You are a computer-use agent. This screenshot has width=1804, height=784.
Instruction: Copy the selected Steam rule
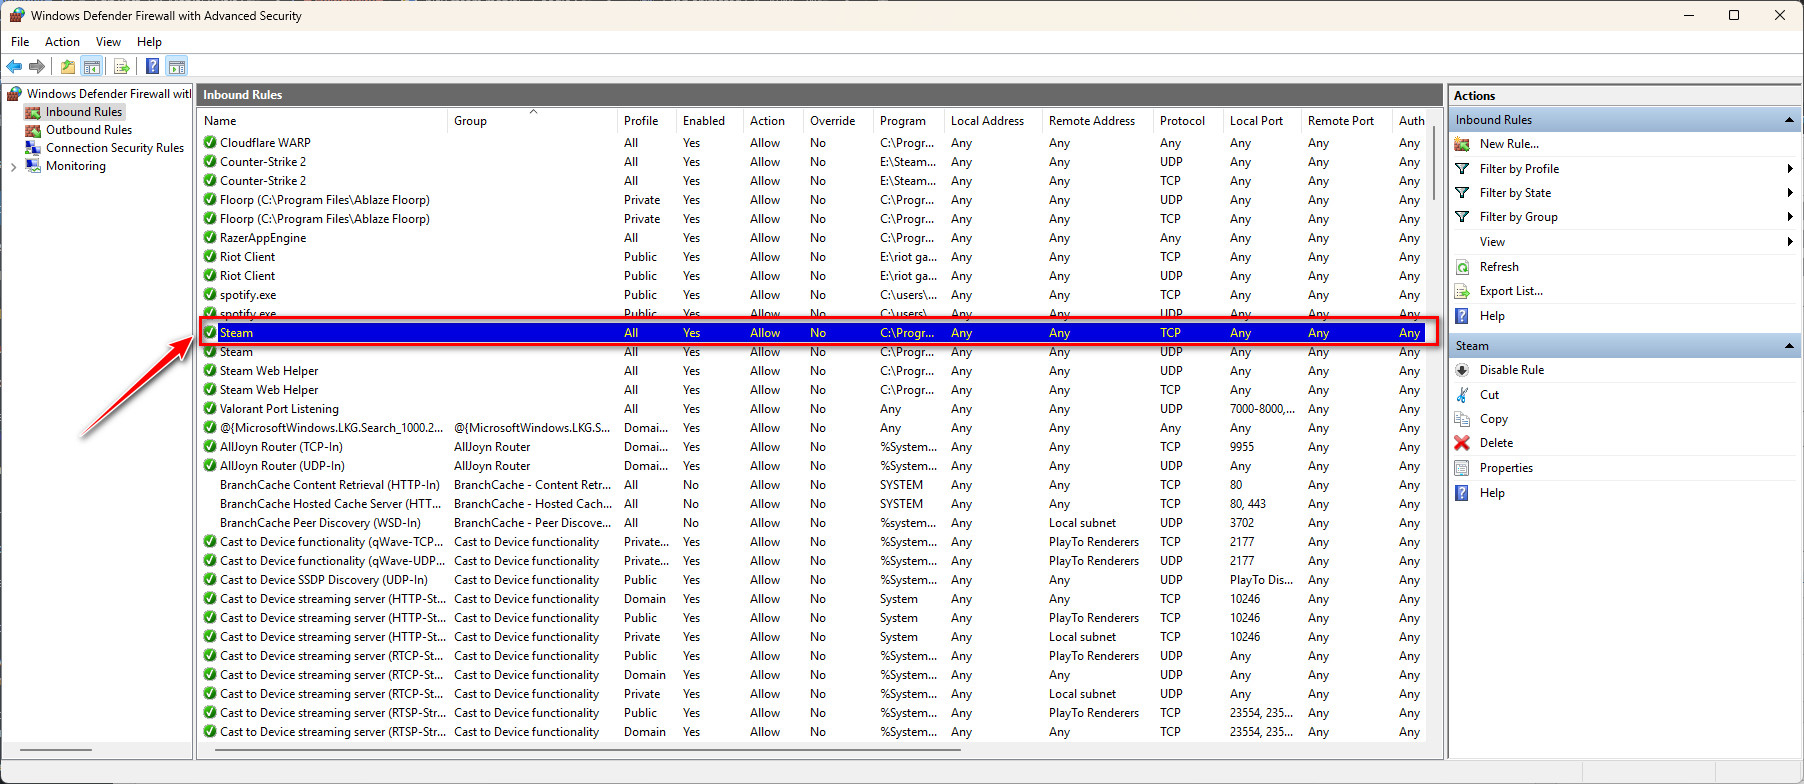1494,419
